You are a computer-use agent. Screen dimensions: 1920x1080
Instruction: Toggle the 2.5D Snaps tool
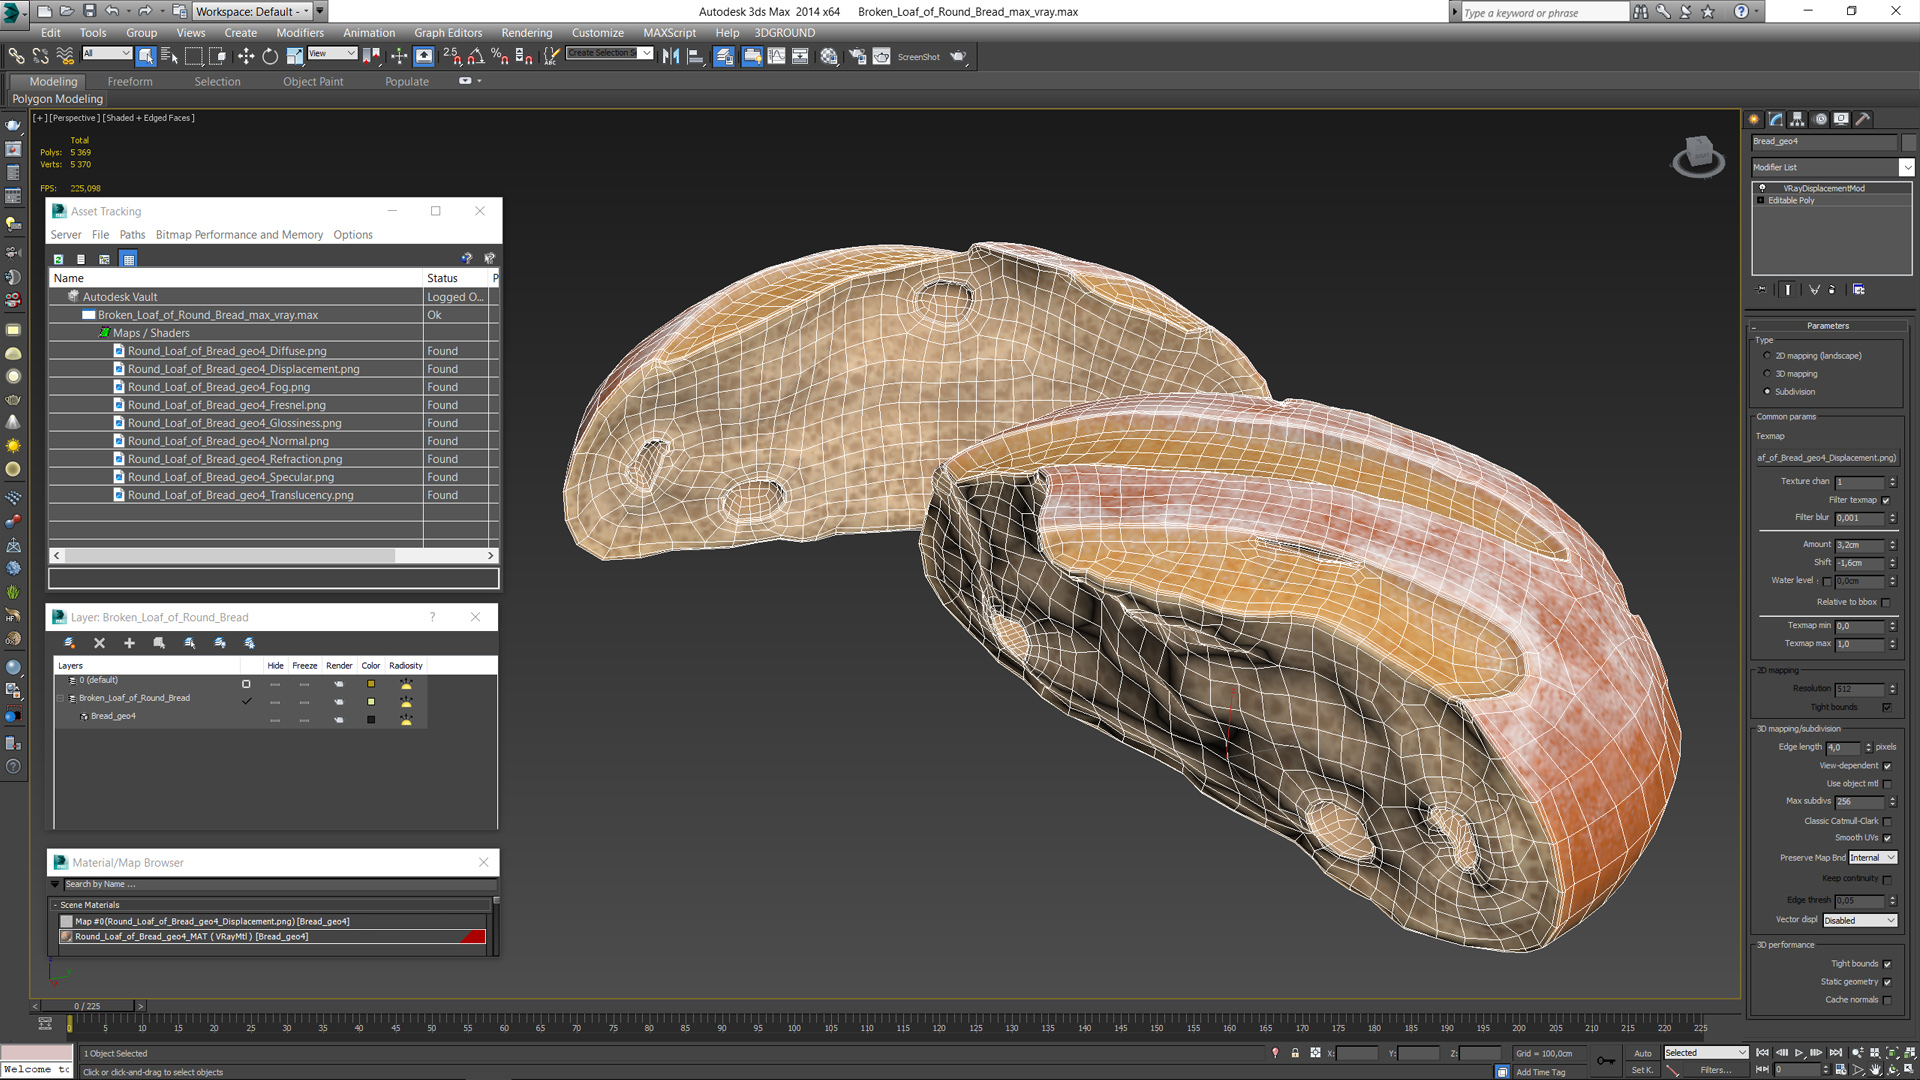(452, 56)
